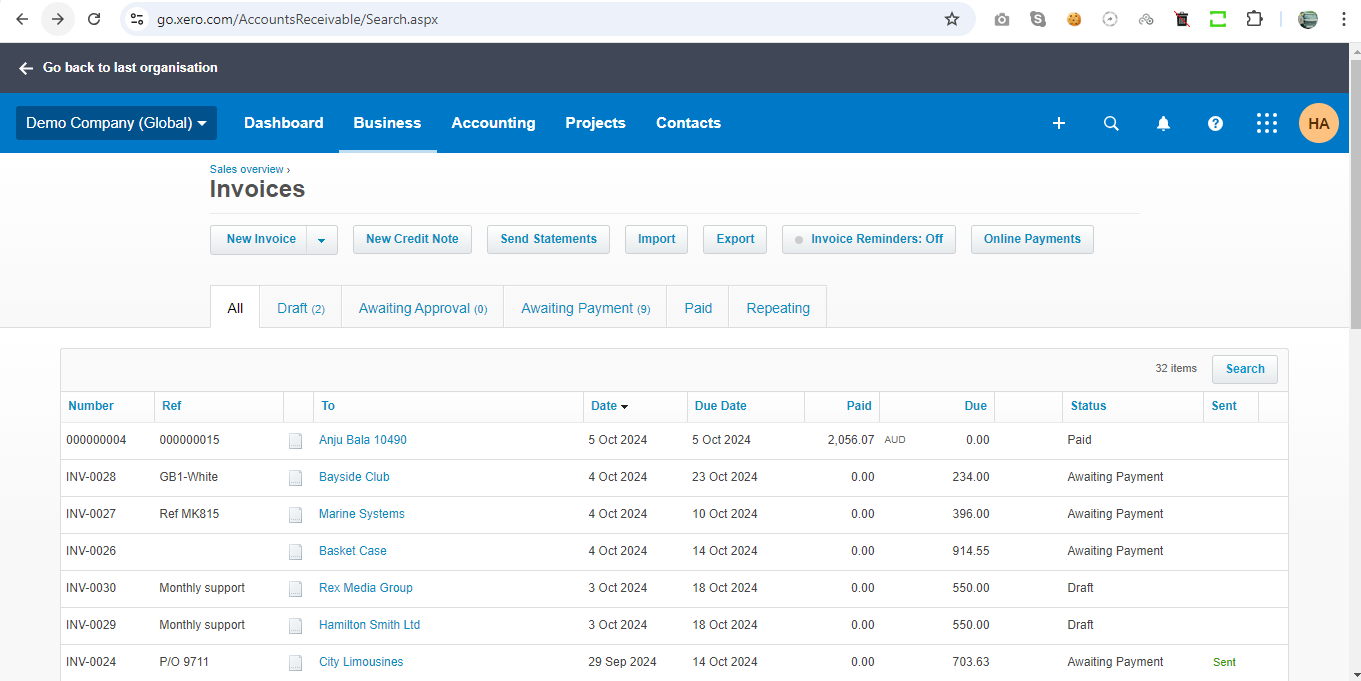
Task: Open the Bayside Club contact link
Action: pos(354,477)
